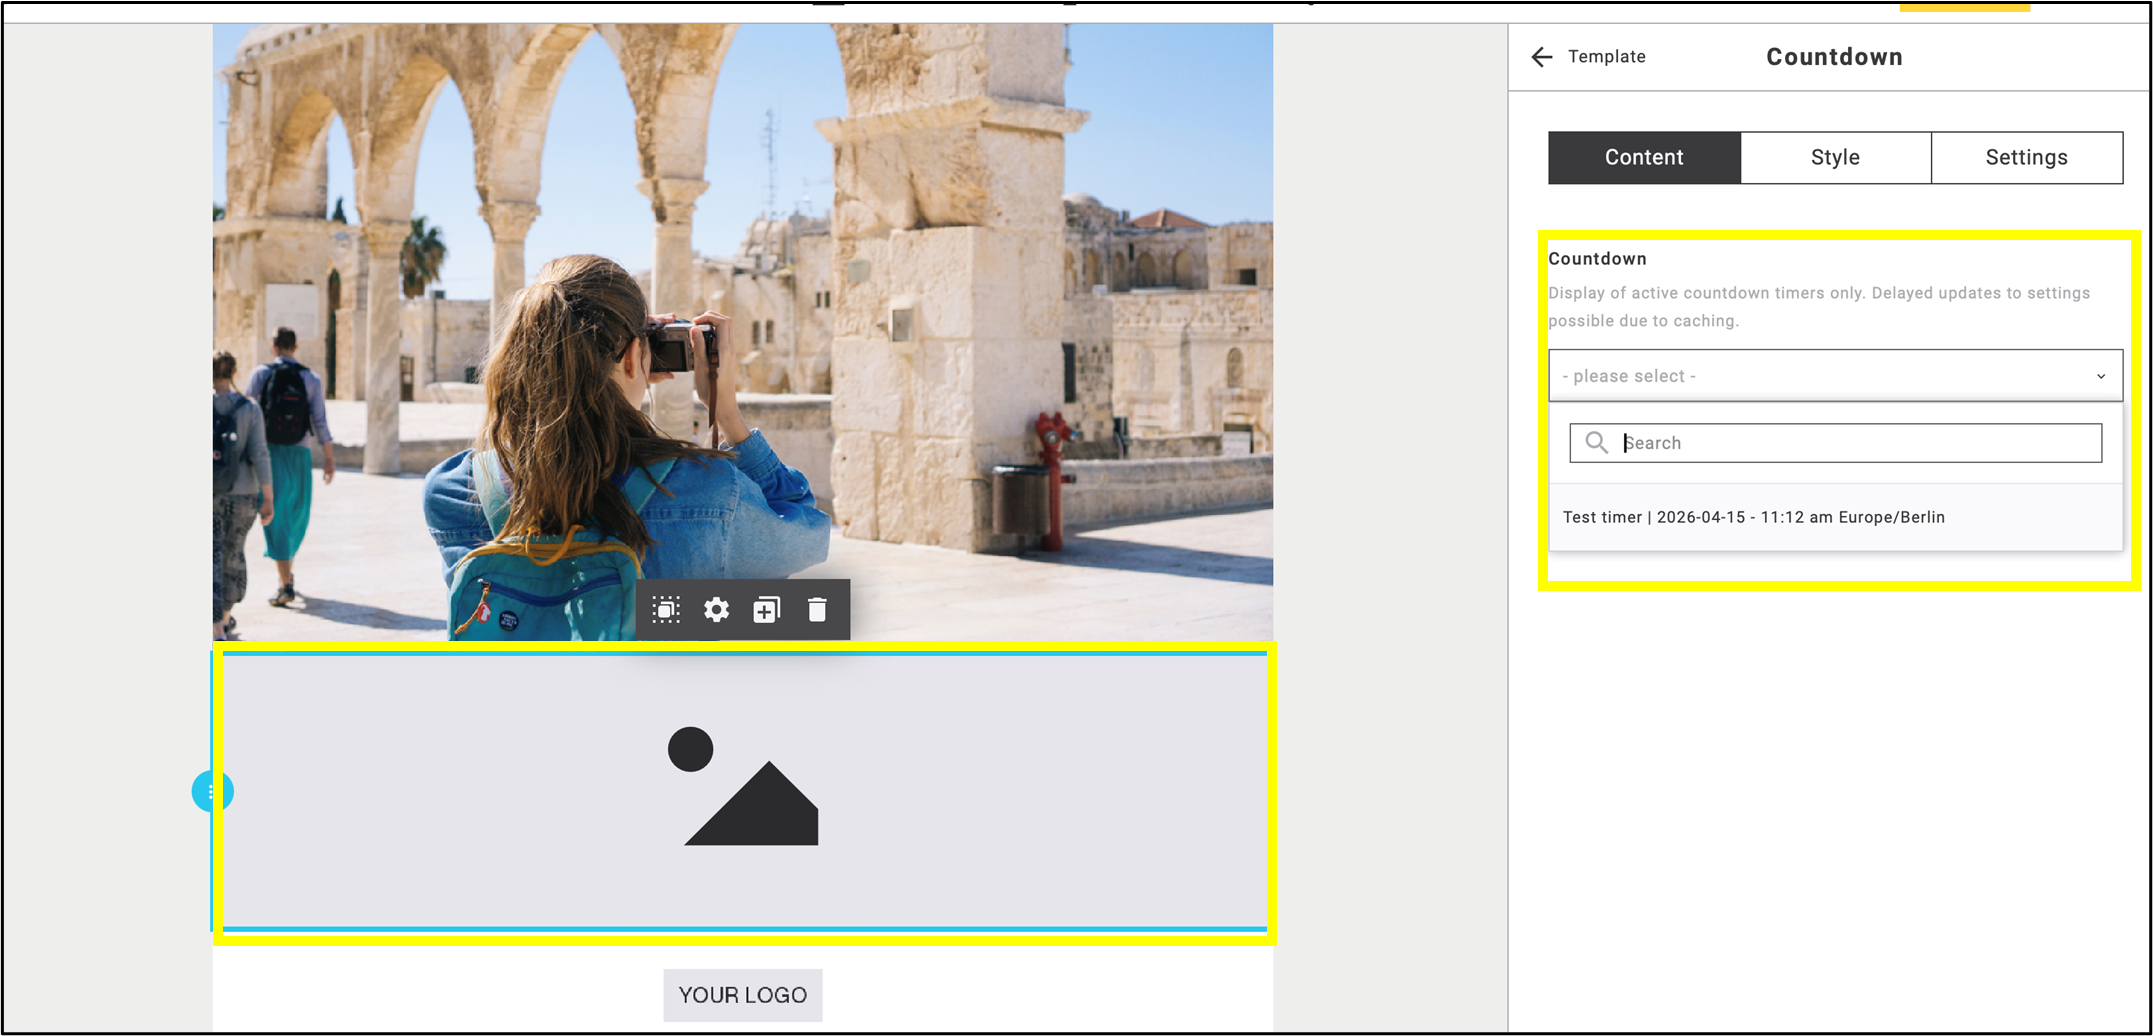This screenshot has height=1036, width=2153.
Task: Delete the countdown block with trash icon
Action: click(x=817, y=610)
